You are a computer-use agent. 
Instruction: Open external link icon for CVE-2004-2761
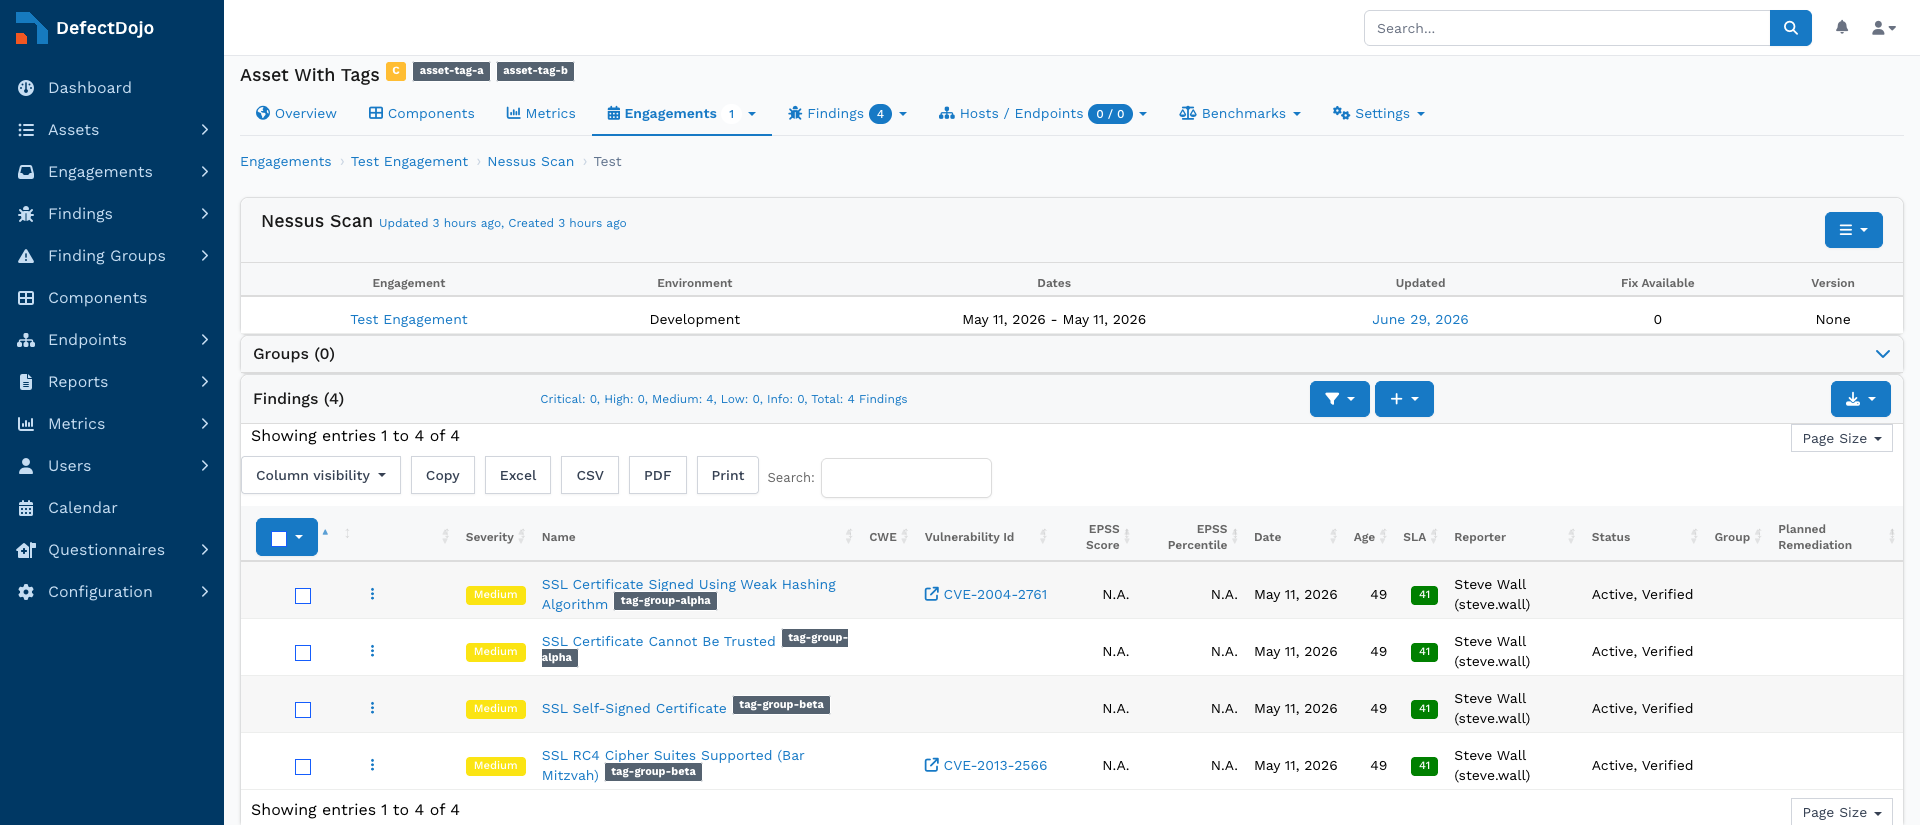931,594
